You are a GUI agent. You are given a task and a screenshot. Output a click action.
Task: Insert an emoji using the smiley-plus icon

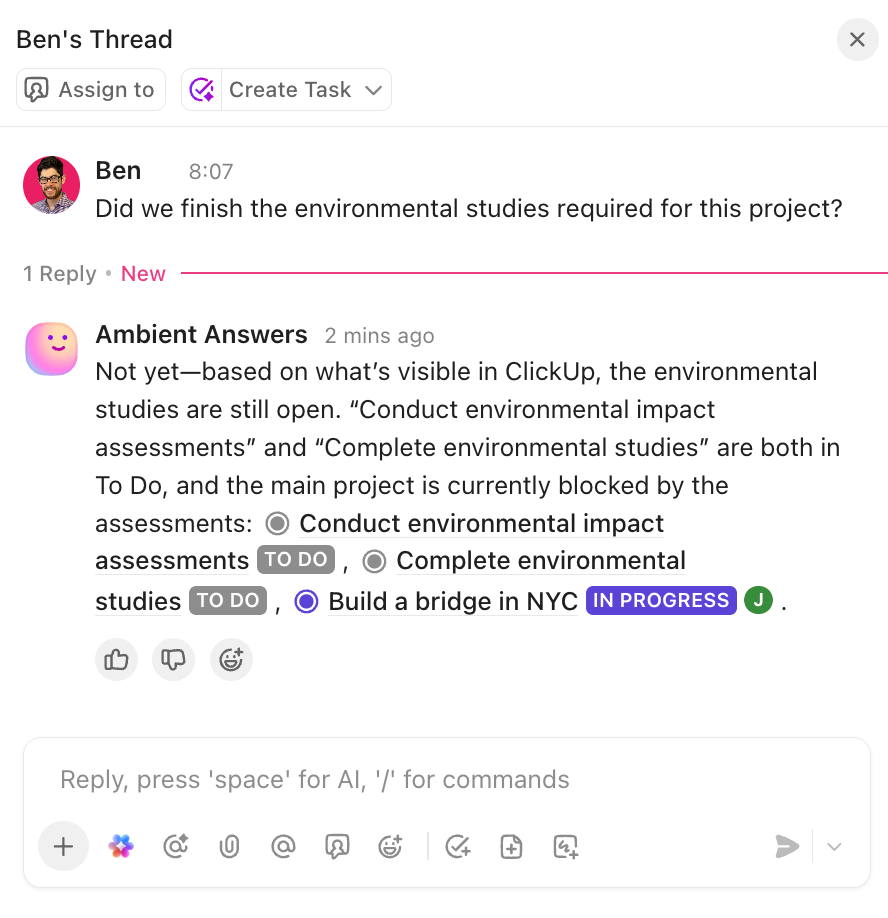click(x=390, y=846)
